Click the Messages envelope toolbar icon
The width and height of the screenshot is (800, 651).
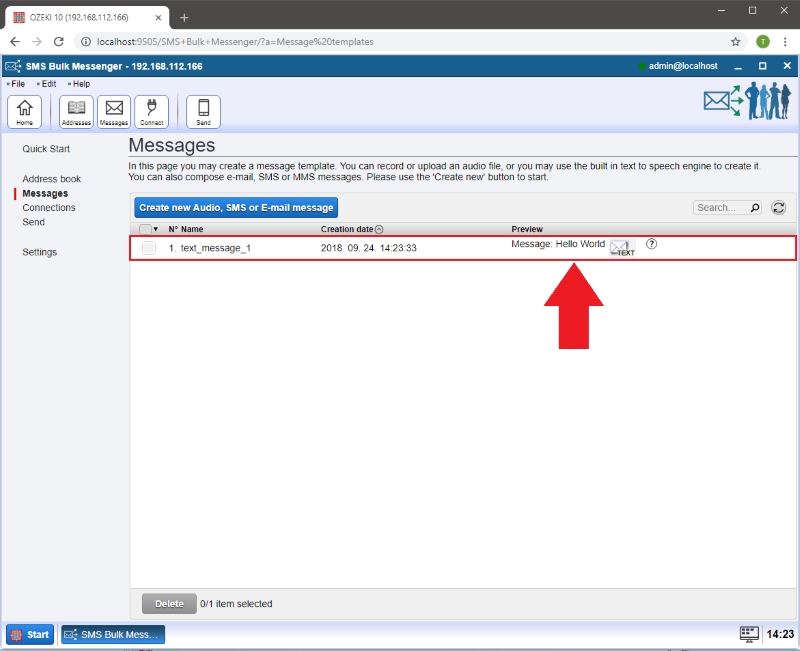[x=114, y=111]
